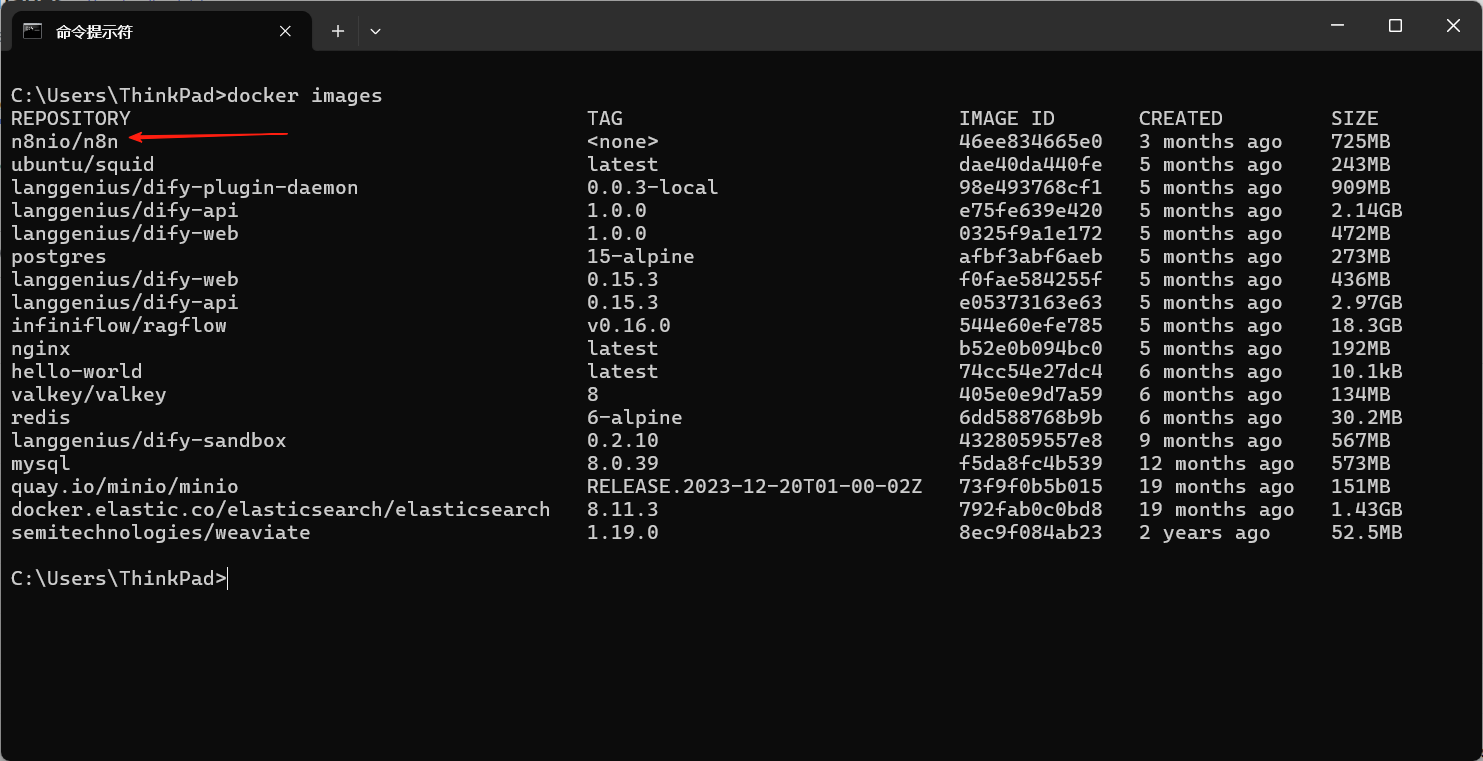Click the 15-alpine tag
Viewport: 1483px width, 761px height.
(x=641, y=257)
